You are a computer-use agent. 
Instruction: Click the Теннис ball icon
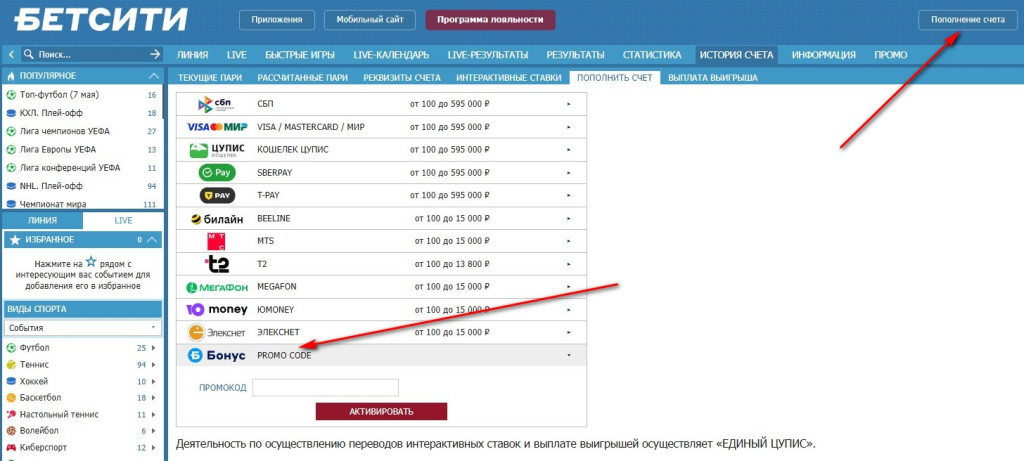pos(11,364)
